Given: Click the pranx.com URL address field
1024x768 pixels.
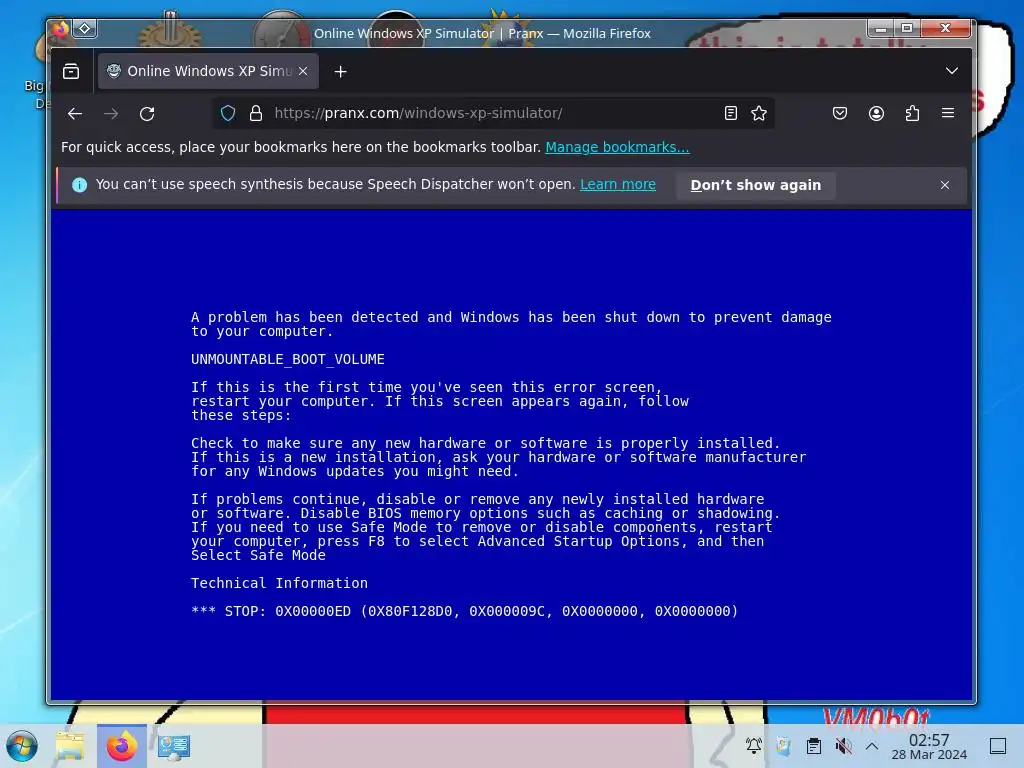Looking at the screenshot, I should (x=493, y=113).
